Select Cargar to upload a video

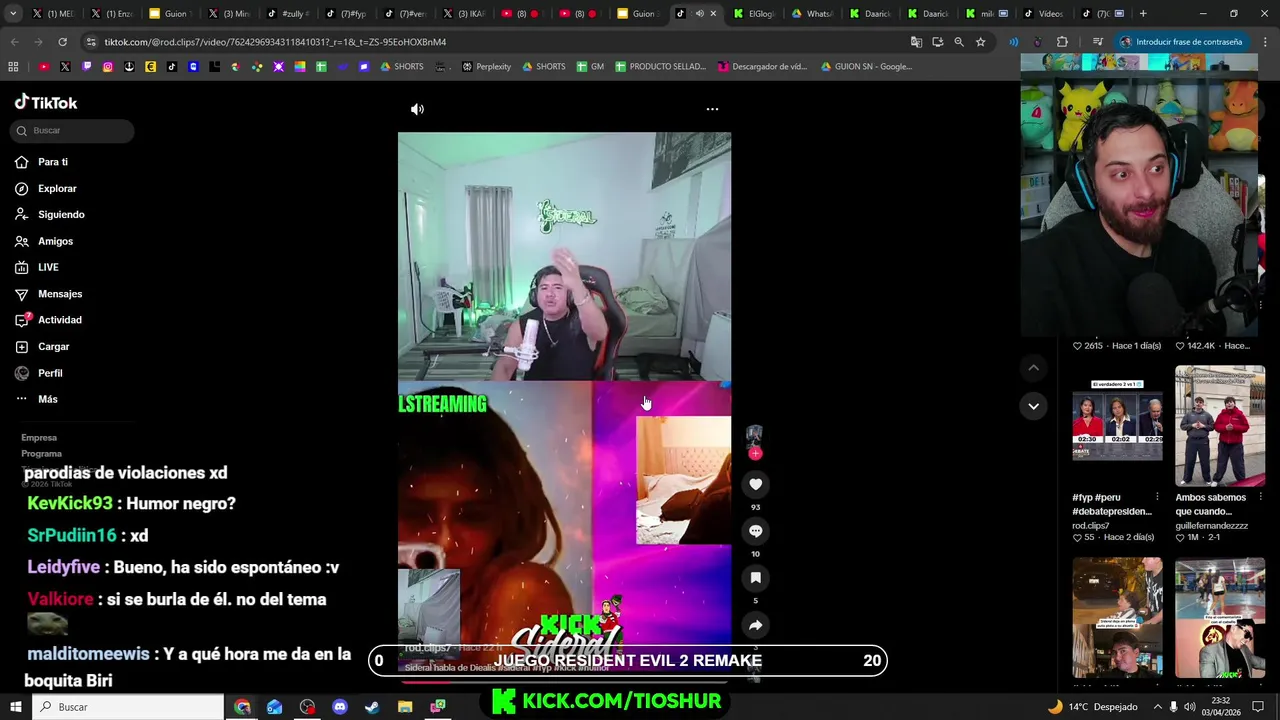53,346
